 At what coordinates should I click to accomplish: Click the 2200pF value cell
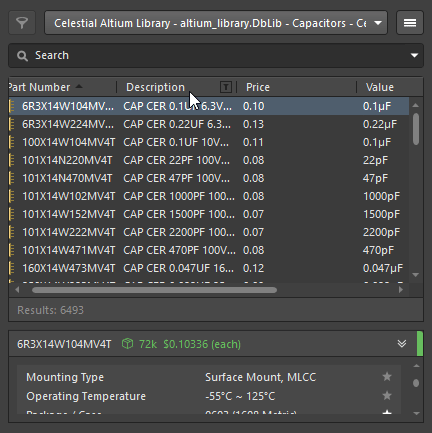point(381,232)
